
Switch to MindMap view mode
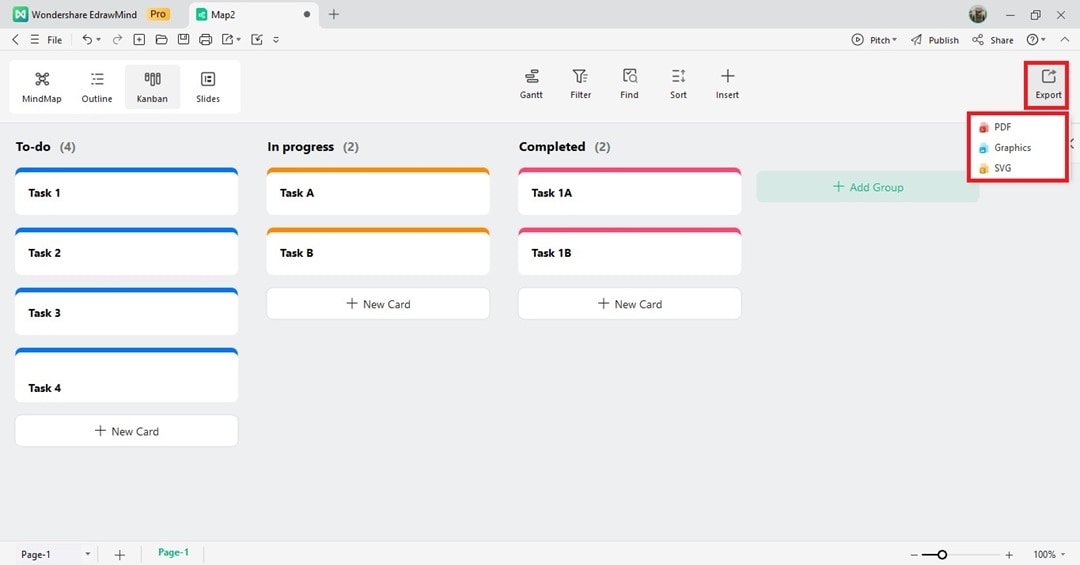tap(42, 86)
